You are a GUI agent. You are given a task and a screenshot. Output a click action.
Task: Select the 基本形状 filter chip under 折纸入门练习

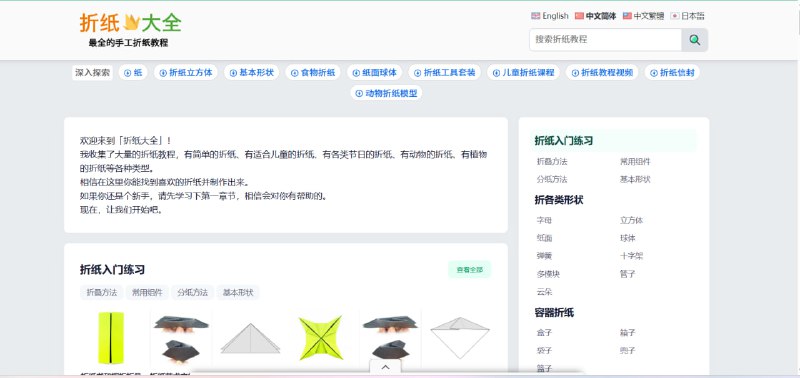[x=238, y=293]
